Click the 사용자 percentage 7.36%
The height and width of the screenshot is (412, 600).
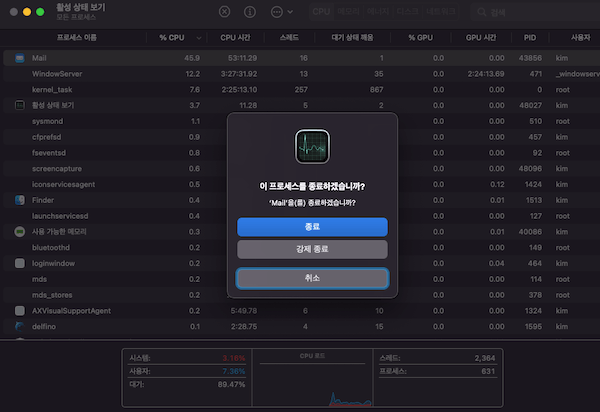233,371
